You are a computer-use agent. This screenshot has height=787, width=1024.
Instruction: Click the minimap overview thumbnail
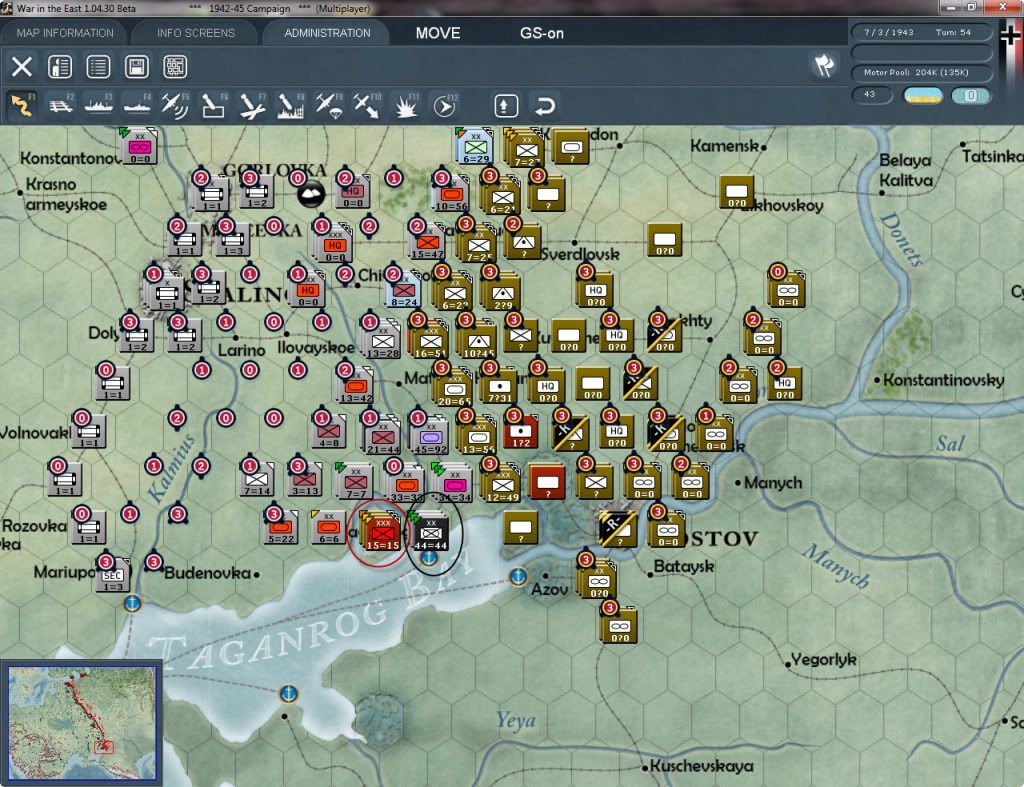point(82,723)
